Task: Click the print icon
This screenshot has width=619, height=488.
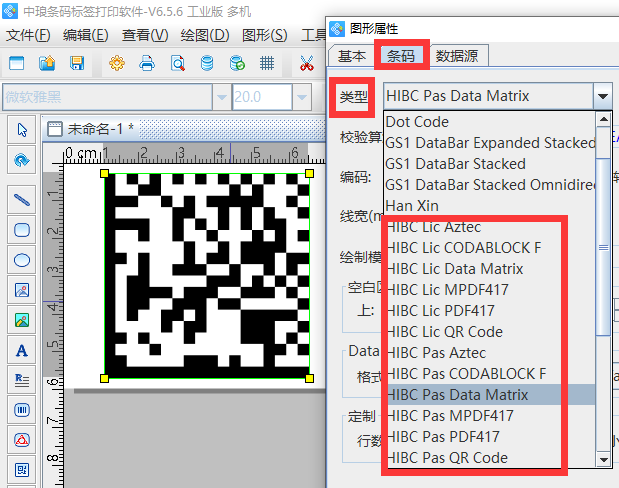Action: (x=147, y=63)
